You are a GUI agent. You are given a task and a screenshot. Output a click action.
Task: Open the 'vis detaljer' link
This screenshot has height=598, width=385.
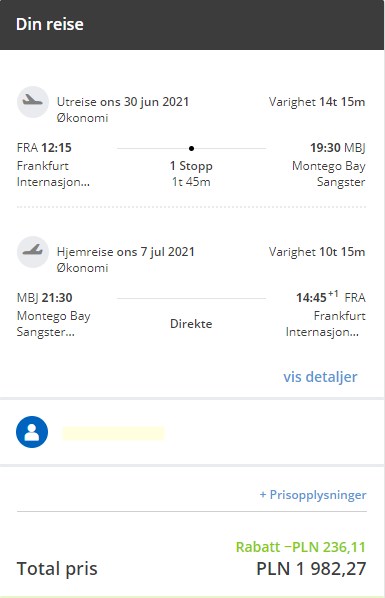click(x=320, y=377)
